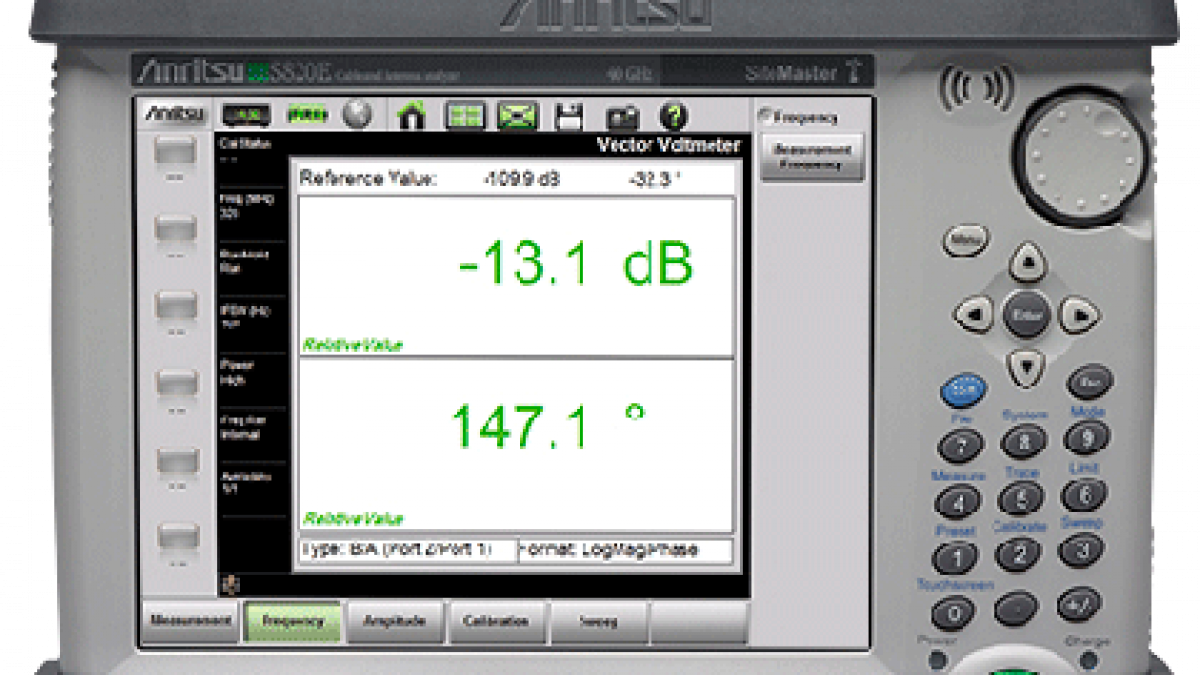Tap the -13.1 dB magnitude reading
This screenshot has height=675, width=1200.
click(576, 266)
